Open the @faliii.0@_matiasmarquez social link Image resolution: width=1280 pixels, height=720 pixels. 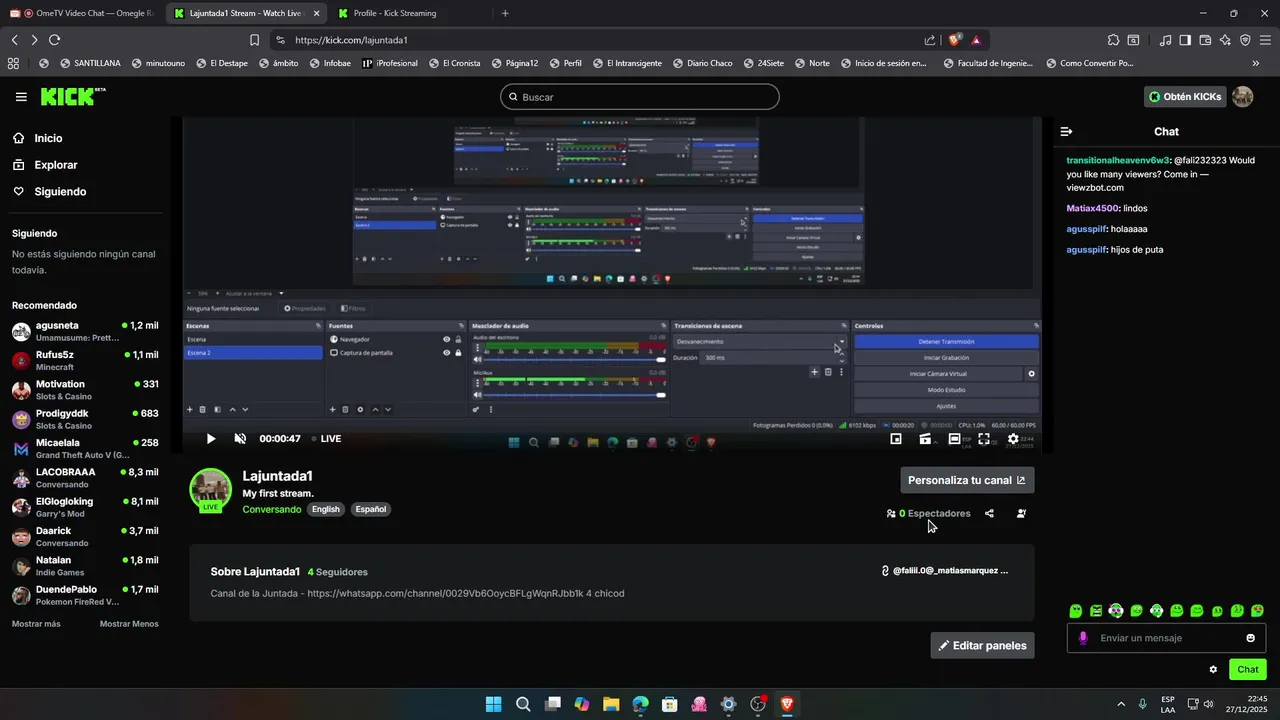pyautogui.click(x=944, y=571)
